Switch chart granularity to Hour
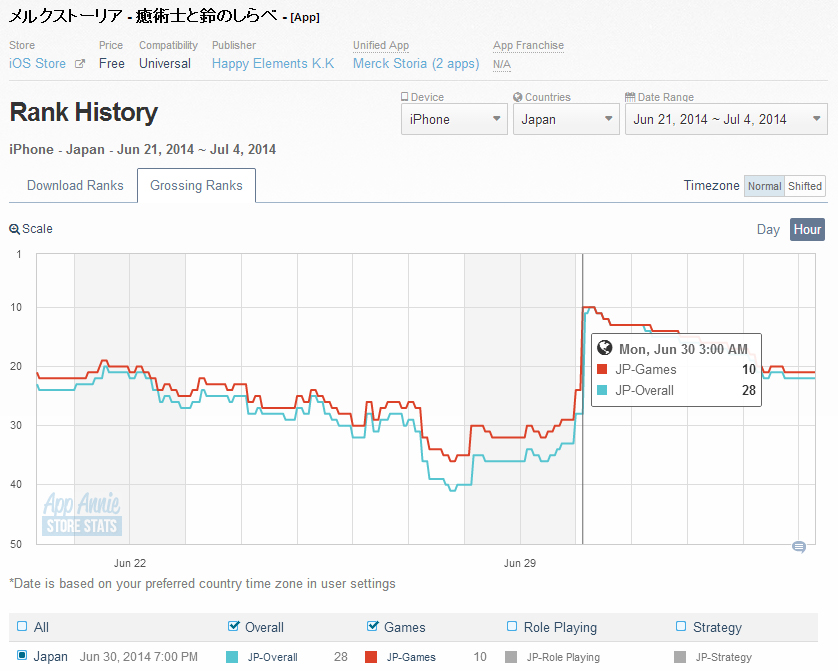Image resolution: width=838 pixels, height=671 pixels. click(807, 230)
